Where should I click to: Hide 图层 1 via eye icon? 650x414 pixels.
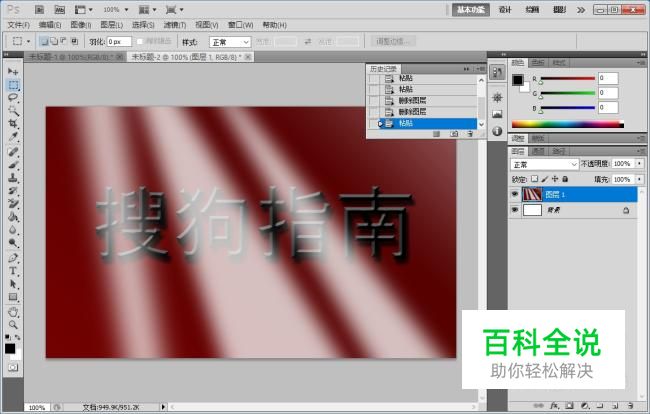click(515, 194)
